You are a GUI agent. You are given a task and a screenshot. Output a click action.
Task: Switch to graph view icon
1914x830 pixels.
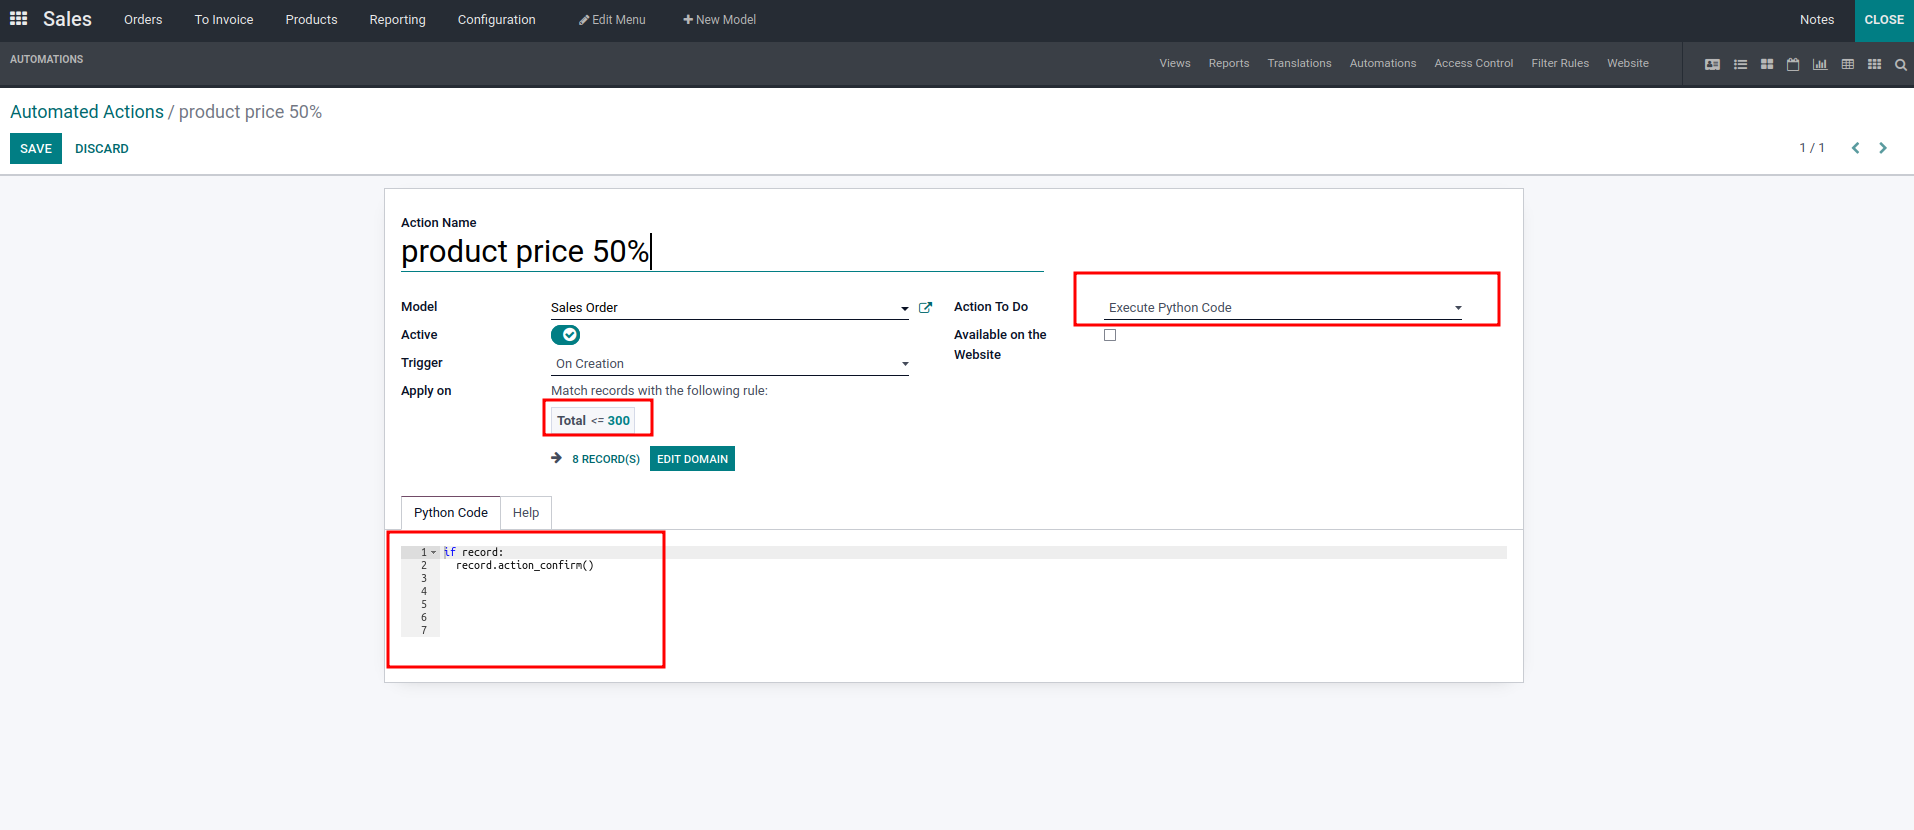(x=1820, y=64)
